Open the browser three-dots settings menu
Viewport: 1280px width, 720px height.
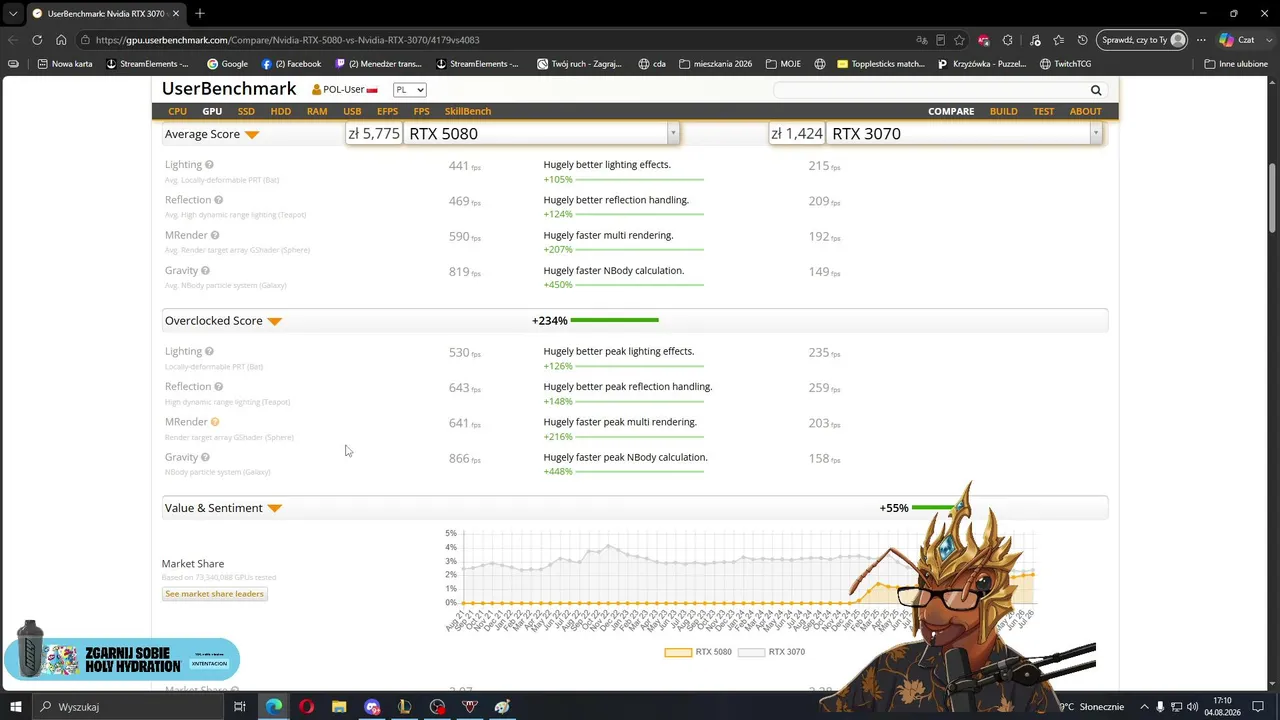click(x=1201, y=40)
